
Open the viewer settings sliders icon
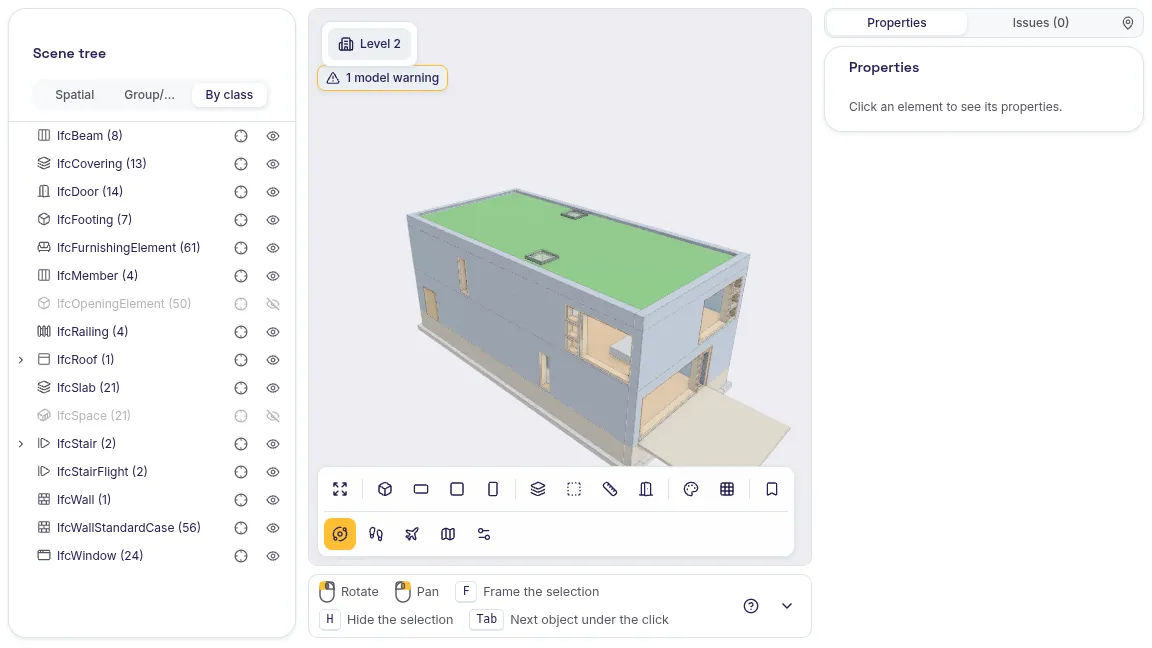[x=483, y=534]
